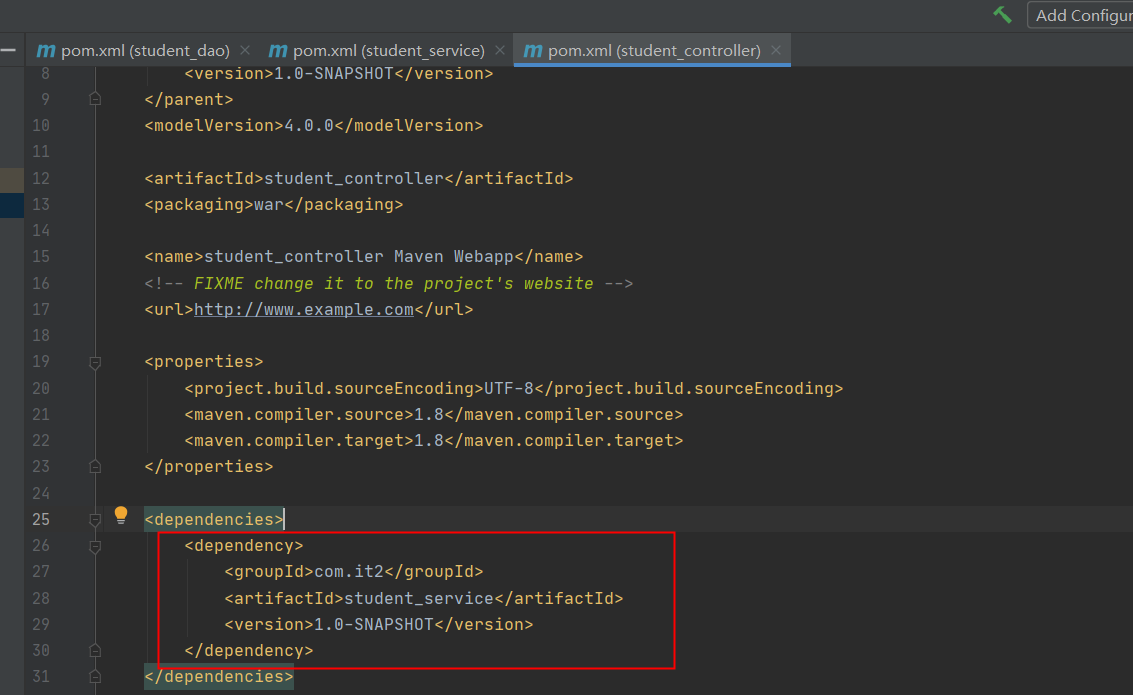Click version 1.0-SNAPSHOT on line 8

333,74
